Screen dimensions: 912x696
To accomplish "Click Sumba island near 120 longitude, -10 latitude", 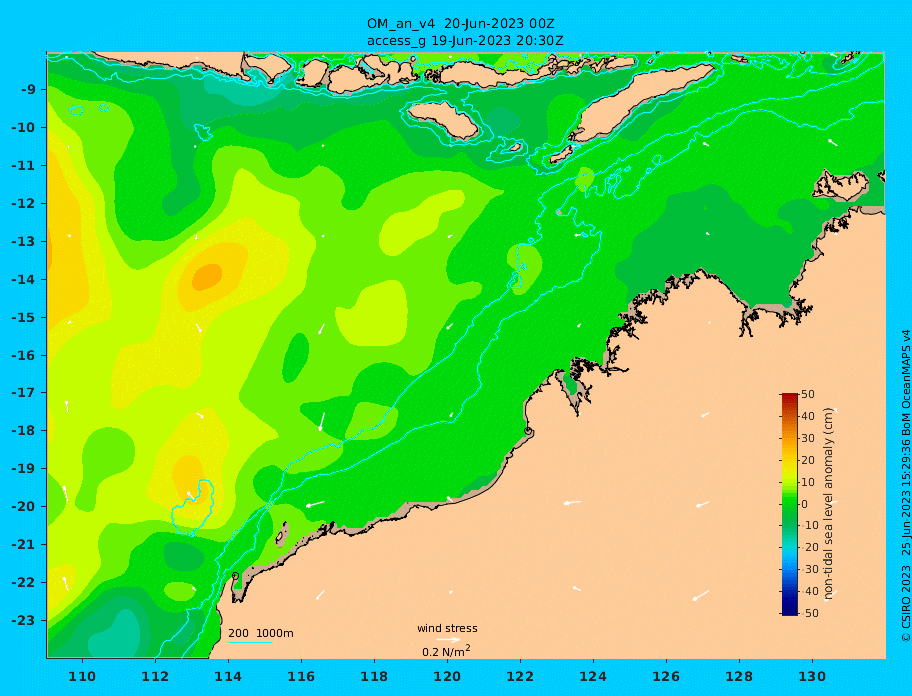I will click(443, 119).
